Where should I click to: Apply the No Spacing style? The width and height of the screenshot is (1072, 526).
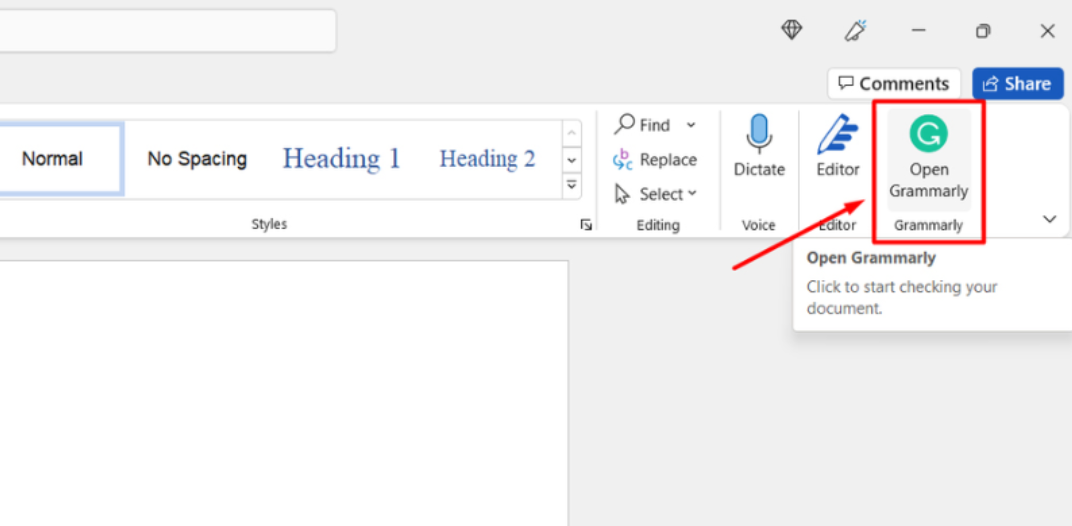click(197, 159)
